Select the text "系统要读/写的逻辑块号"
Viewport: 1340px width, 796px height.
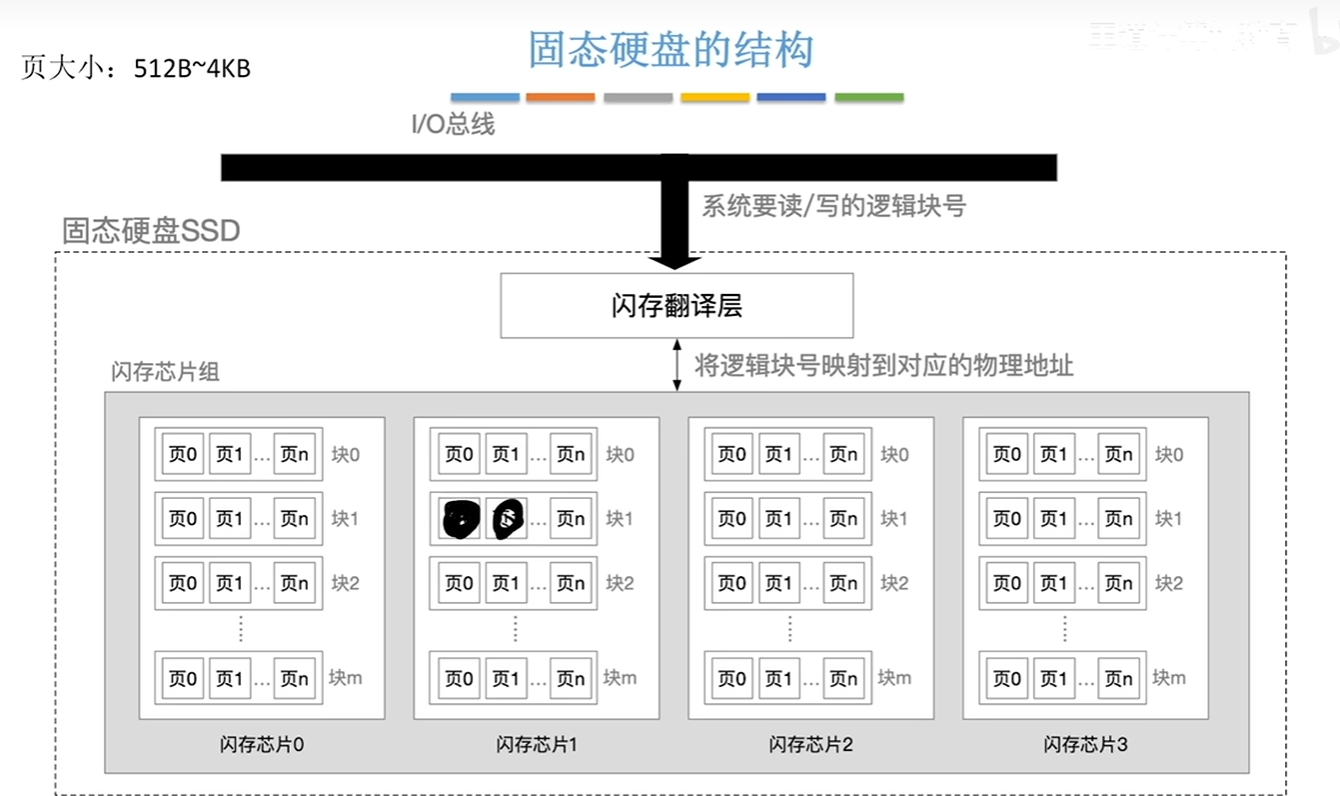tap(834, 206)
